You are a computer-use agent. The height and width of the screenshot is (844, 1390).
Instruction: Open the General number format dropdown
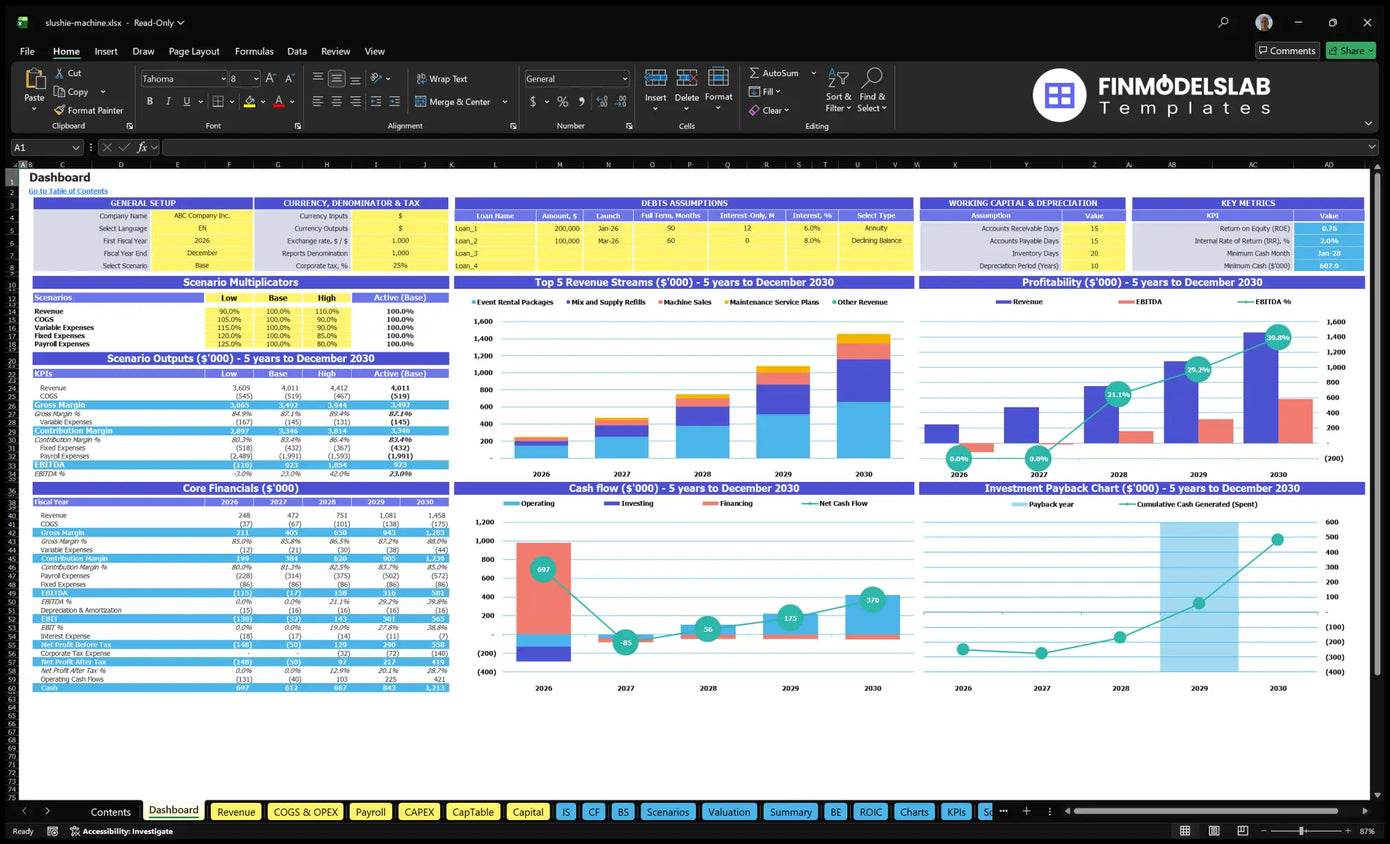tap(625, 78)
